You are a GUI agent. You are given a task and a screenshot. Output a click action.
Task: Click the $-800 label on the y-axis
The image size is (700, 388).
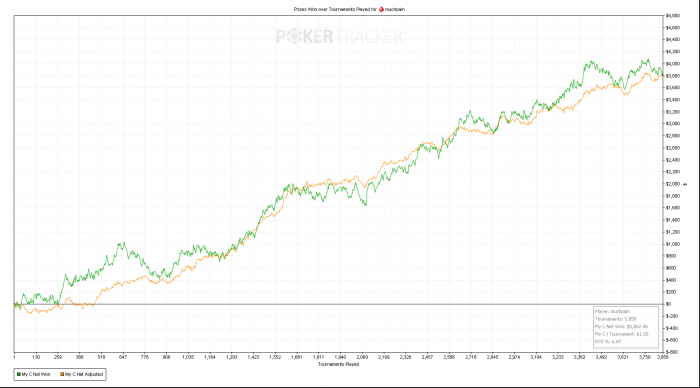(x=672, y=352)
